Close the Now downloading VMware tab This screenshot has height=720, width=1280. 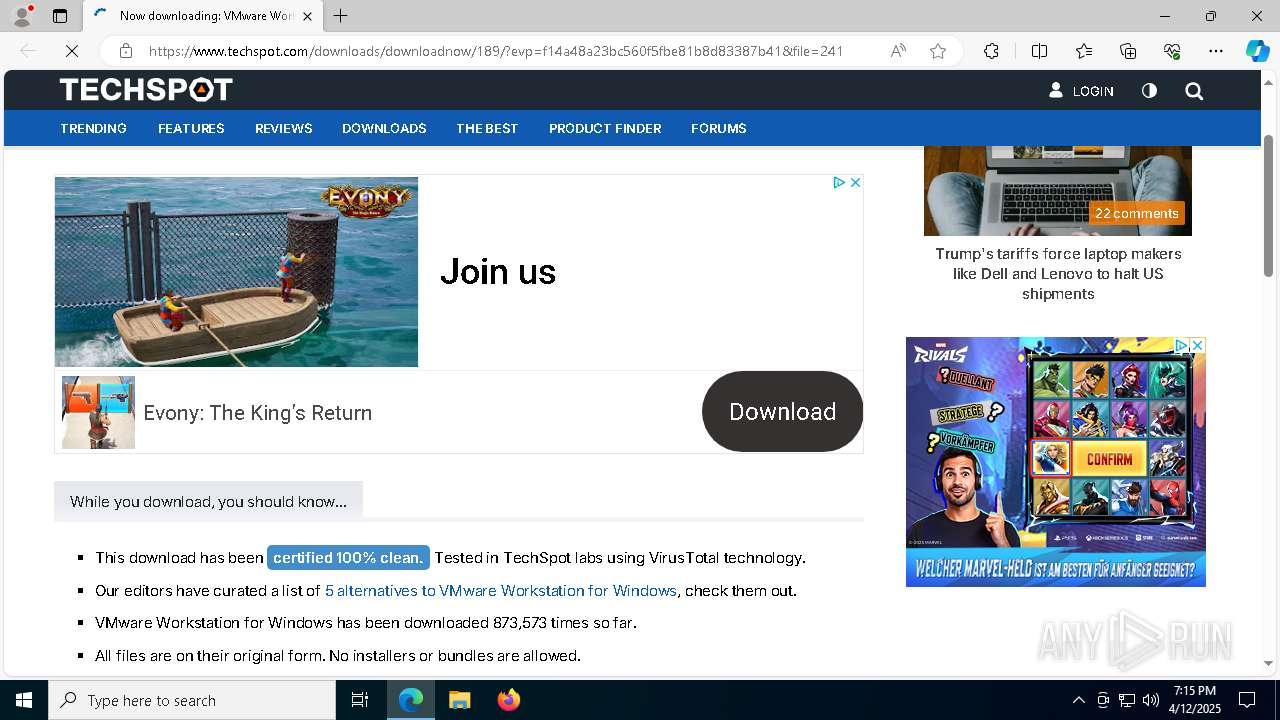click(x=307, y=16)
